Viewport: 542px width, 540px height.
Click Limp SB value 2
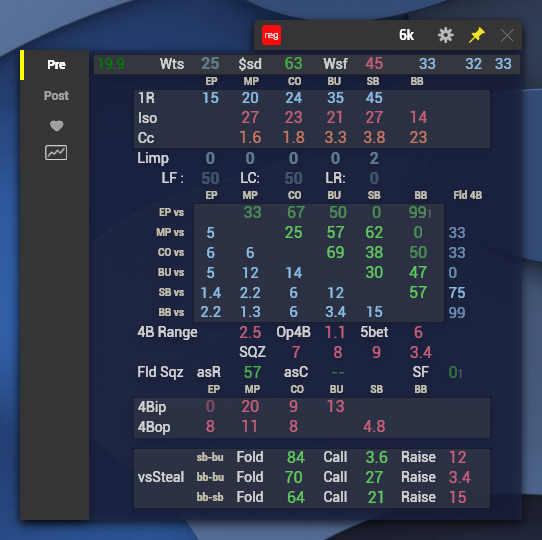tap(374, 158)
